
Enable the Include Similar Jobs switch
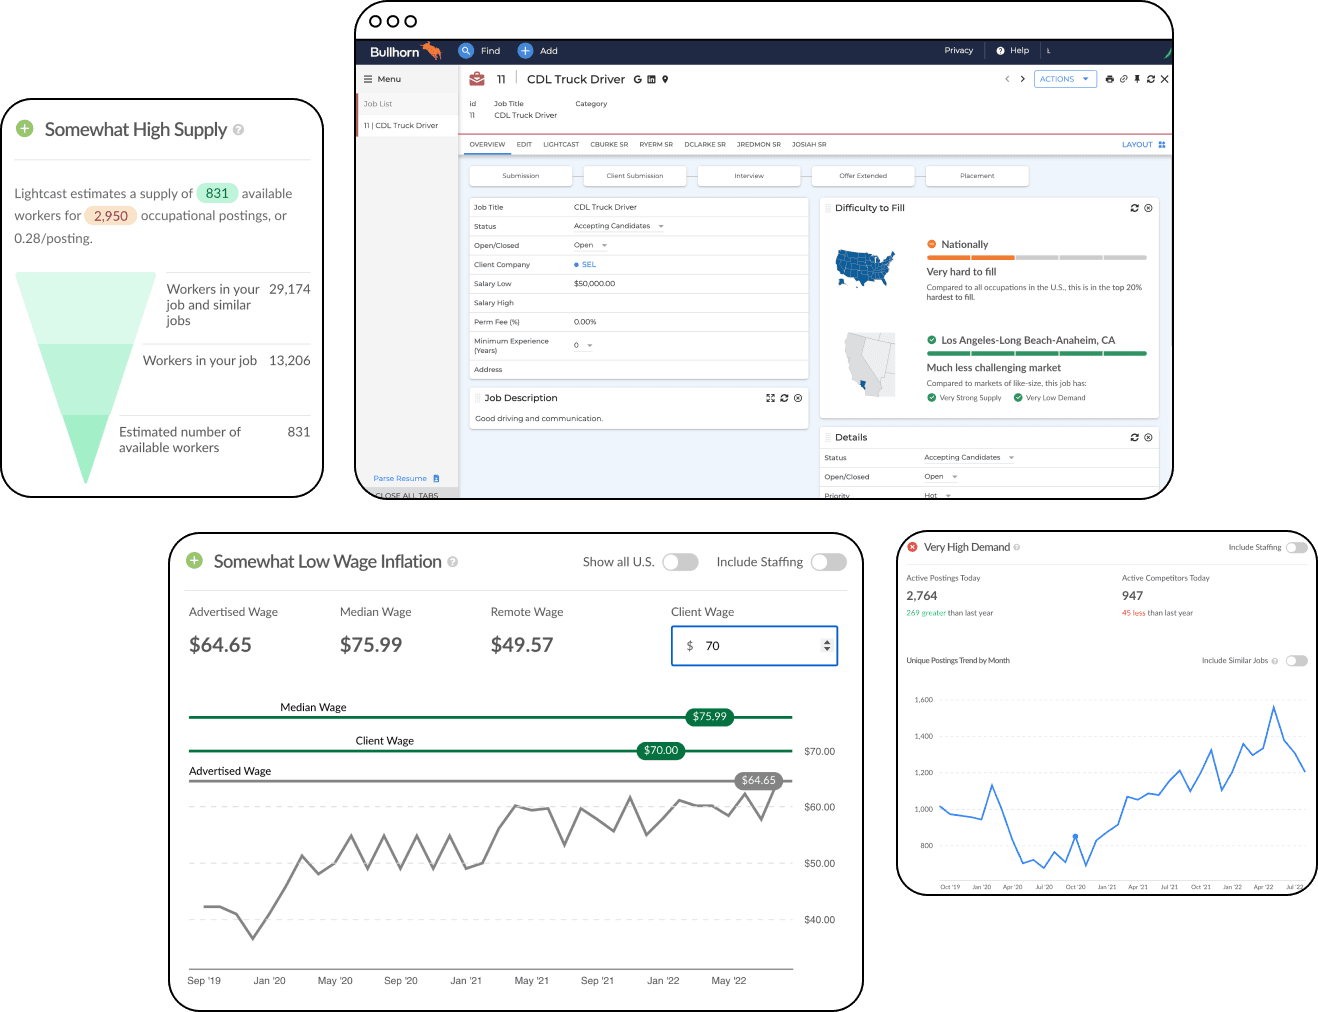[x=1297, y=661]
